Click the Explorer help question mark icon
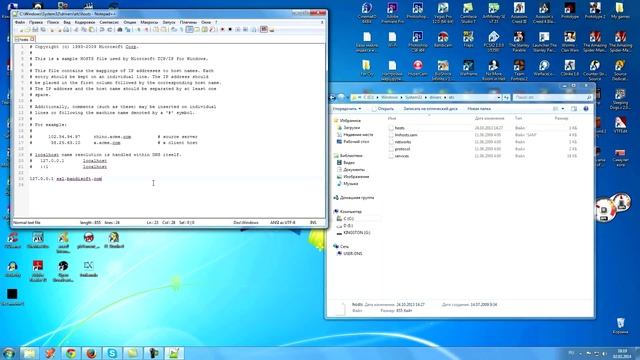640x360 pixels. 586,109
